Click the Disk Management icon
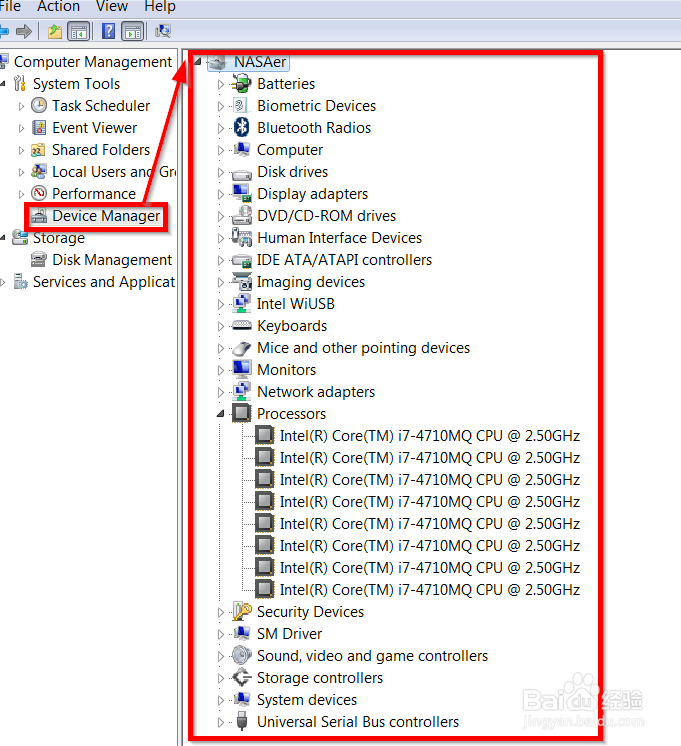The height and width of the screenshot is (746, 681). click(39, 260)
